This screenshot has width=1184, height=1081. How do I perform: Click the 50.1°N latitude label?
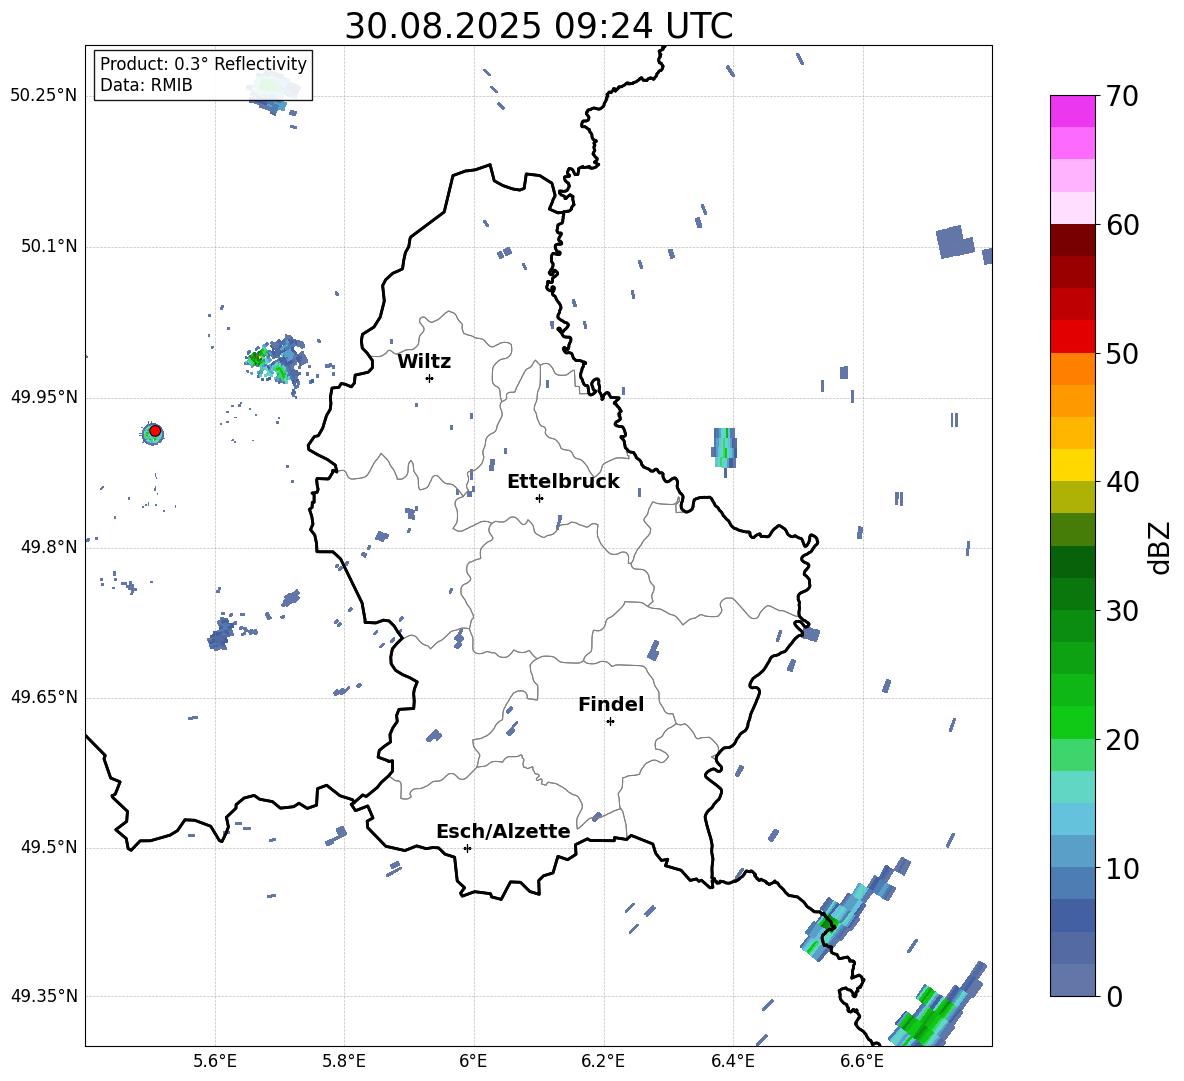pos(48,247)
